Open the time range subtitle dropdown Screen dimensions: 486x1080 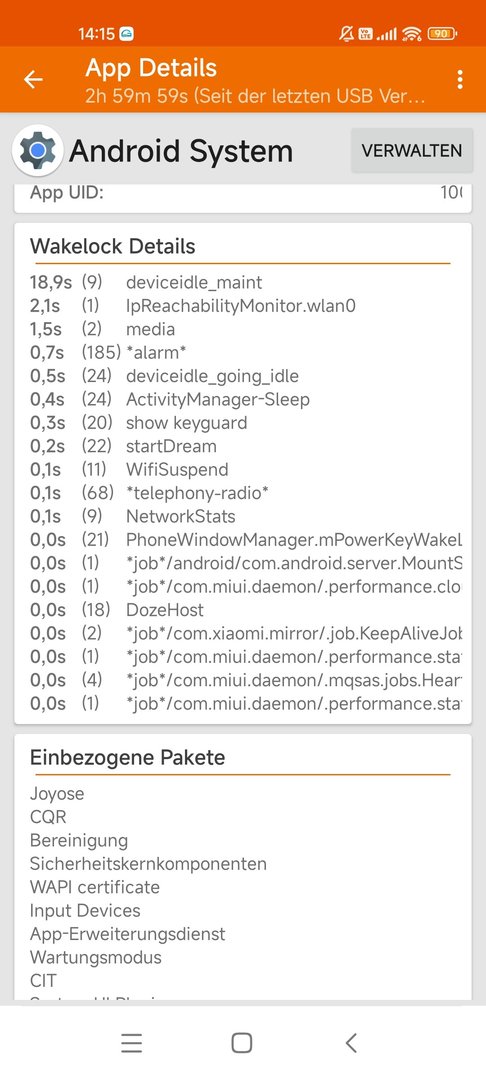coord(255,96)
